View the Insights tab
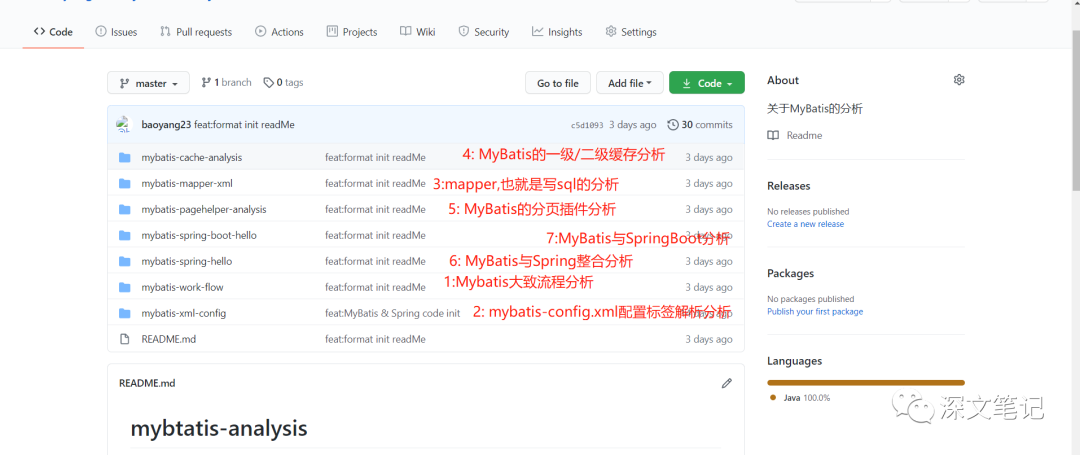The width and height of the screenshot is (1080, 455). click(557, 32)
